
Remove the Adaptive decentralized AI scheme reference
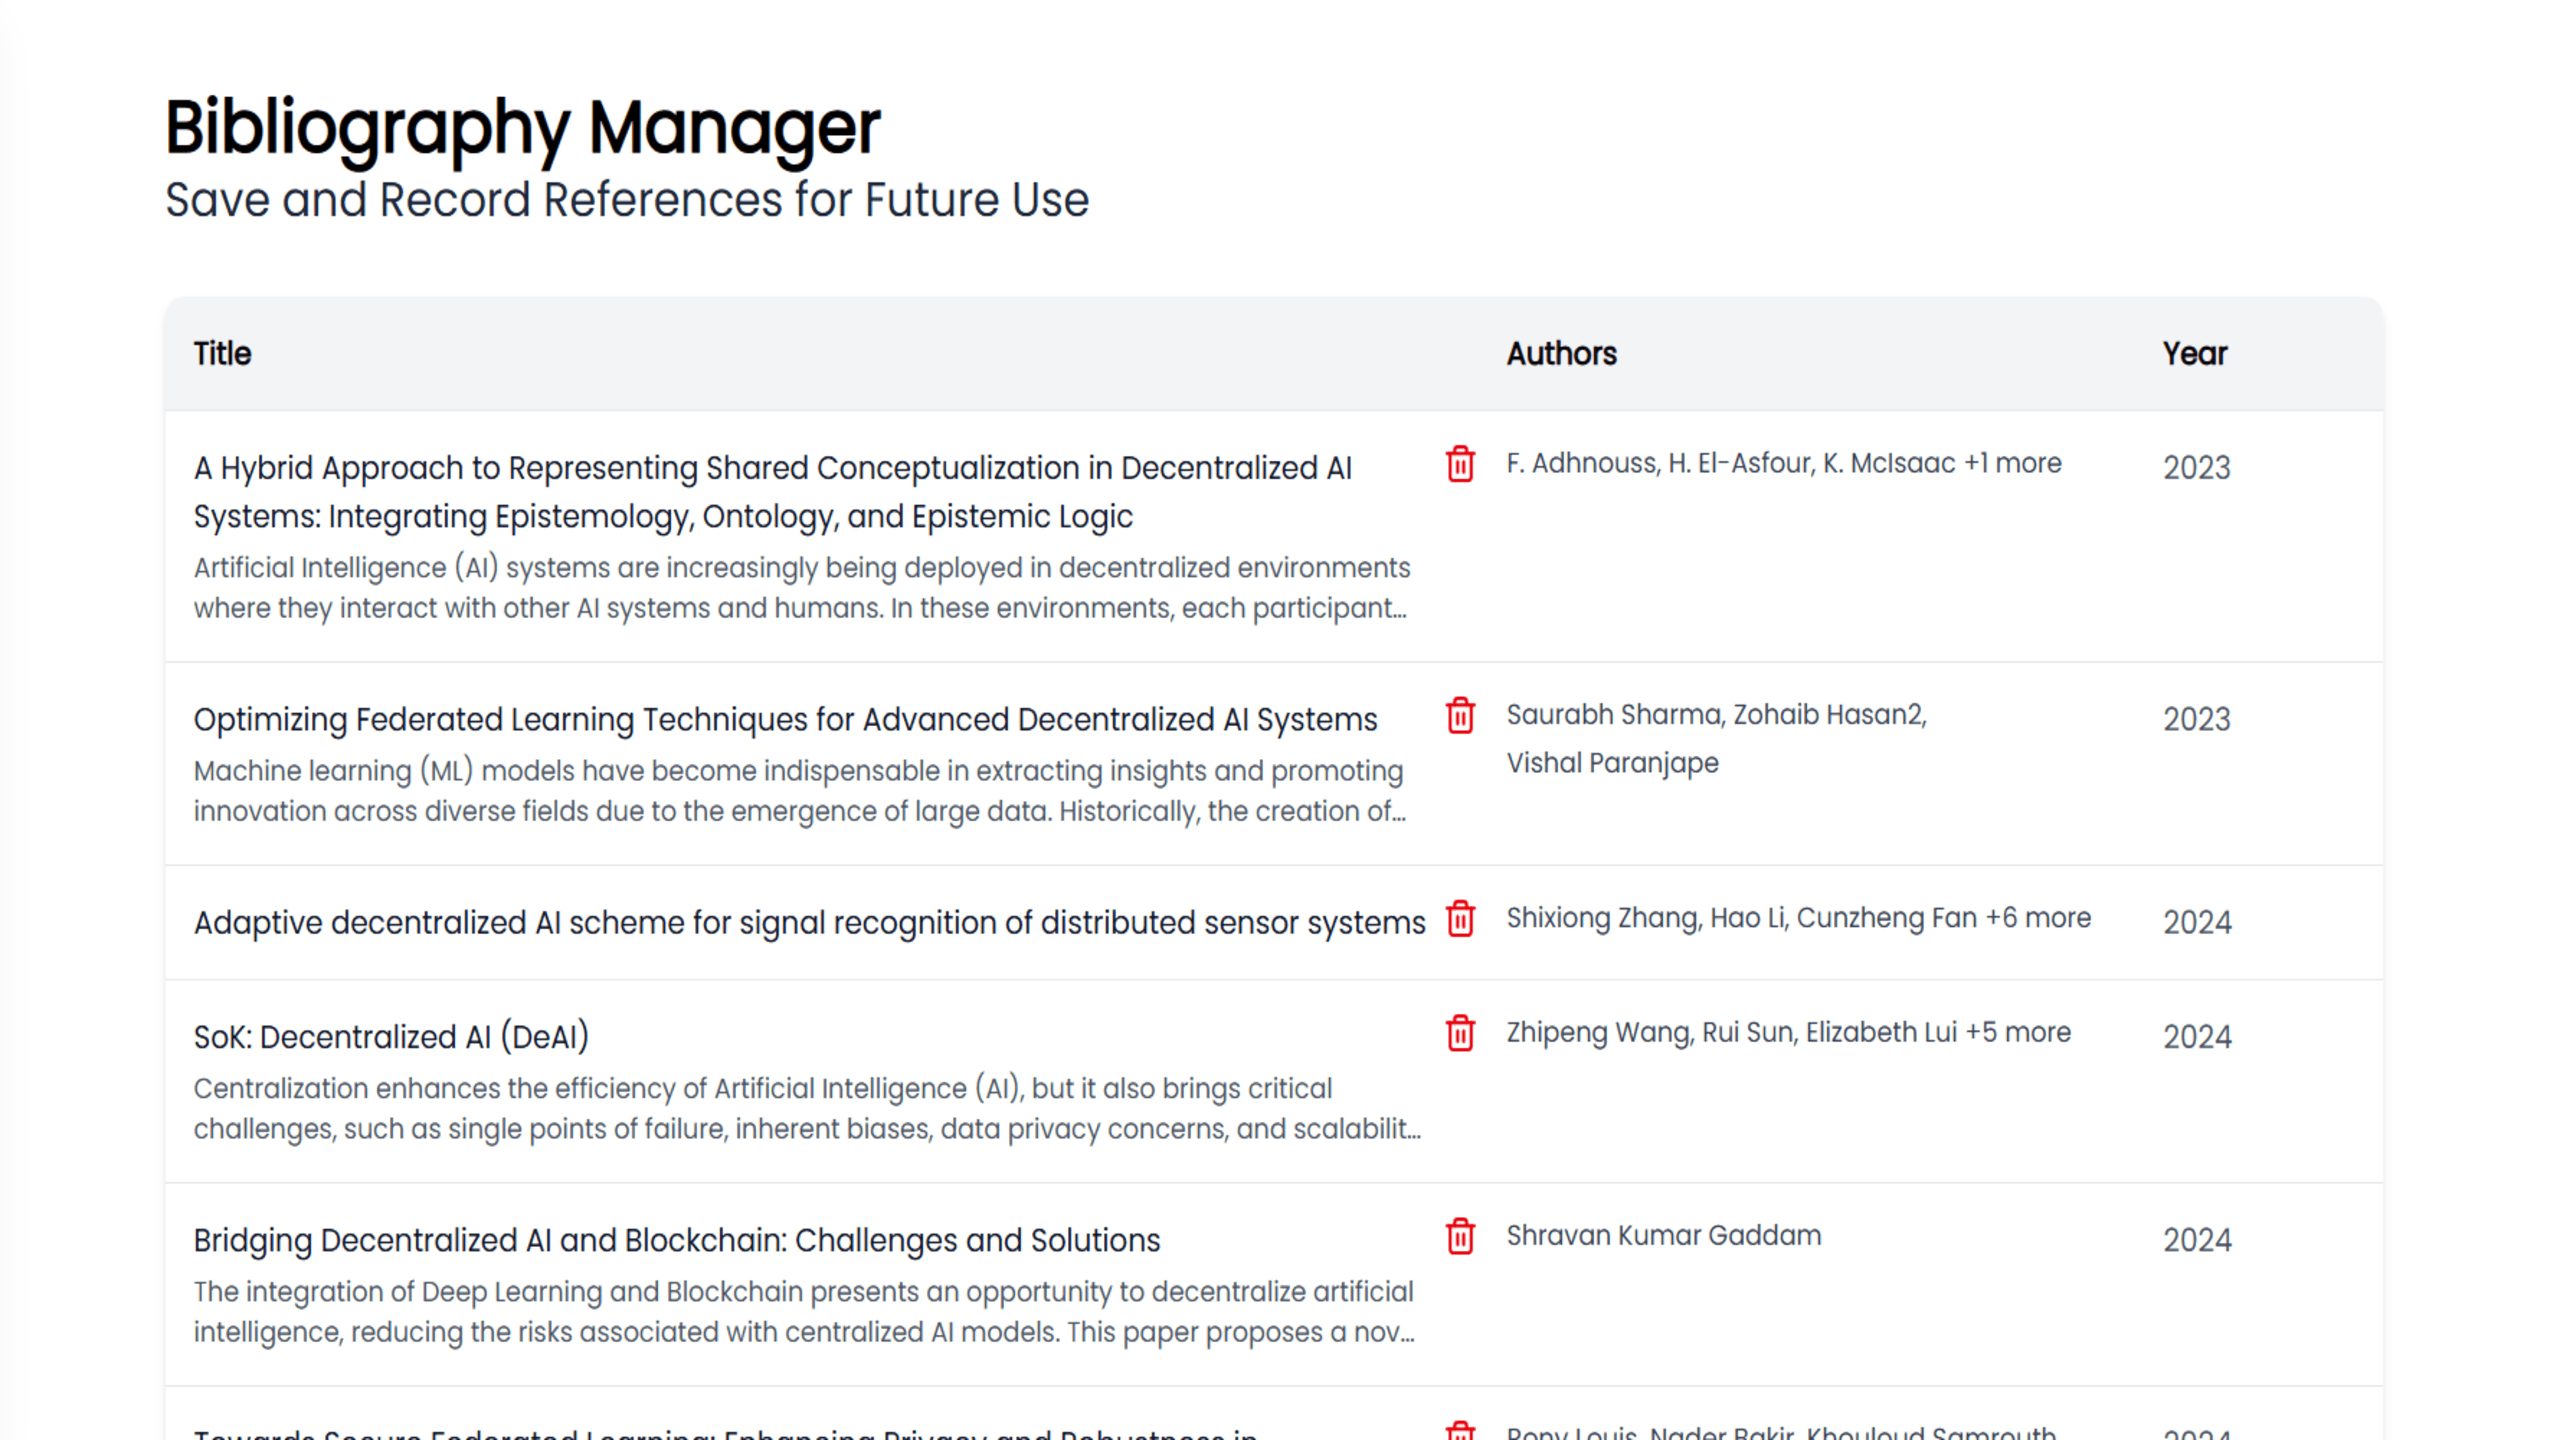click(1460, 919)
